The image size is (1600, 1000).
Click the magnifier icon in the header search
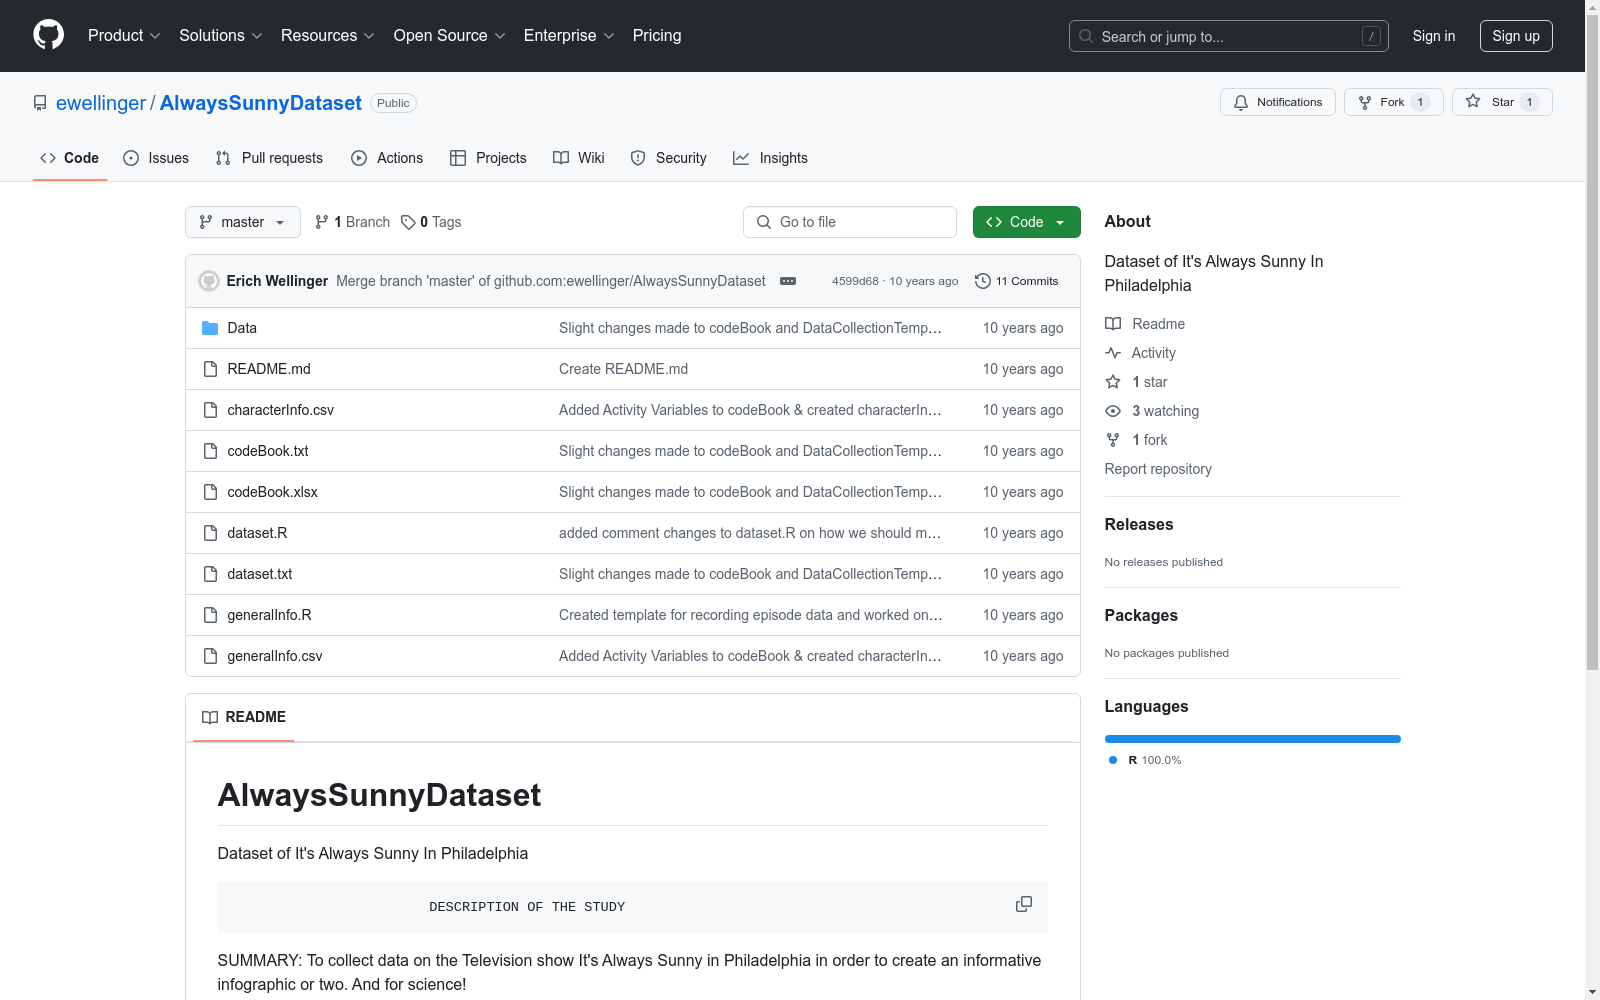point(1086,36)
